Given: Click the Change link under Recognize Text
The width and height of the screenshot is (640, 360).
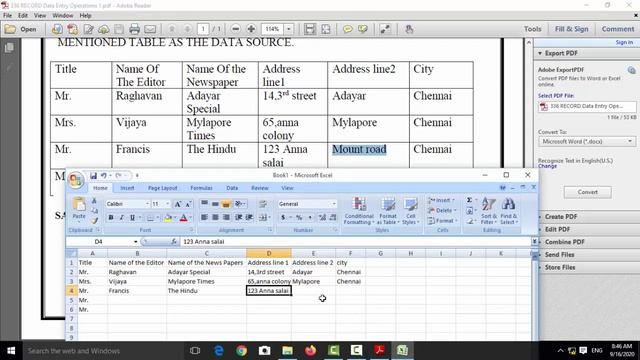Looking at the screenshot, I should [547, 166].
